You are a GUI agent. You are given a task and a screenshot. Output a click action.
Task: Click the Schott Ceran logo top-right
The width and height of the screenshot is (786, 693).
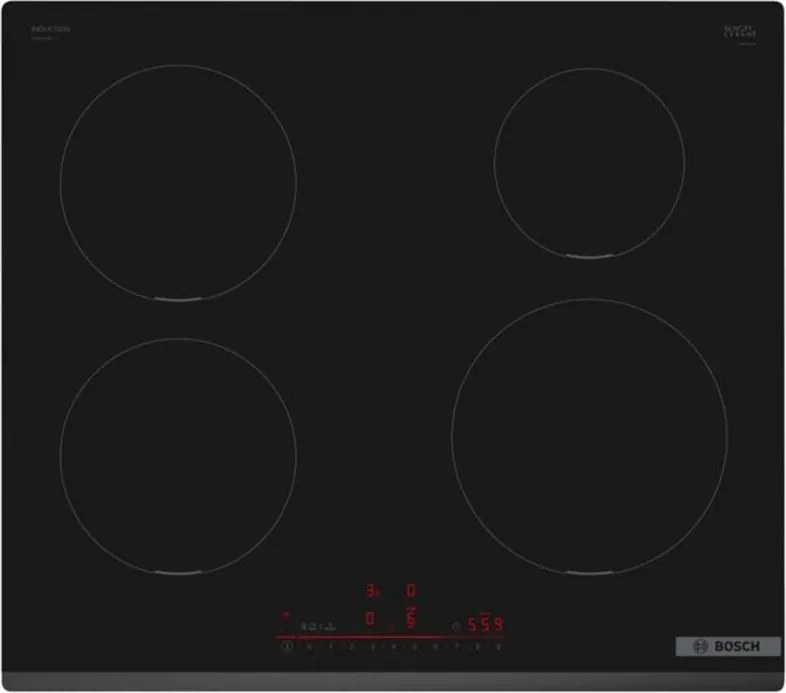tap(740, 32)
